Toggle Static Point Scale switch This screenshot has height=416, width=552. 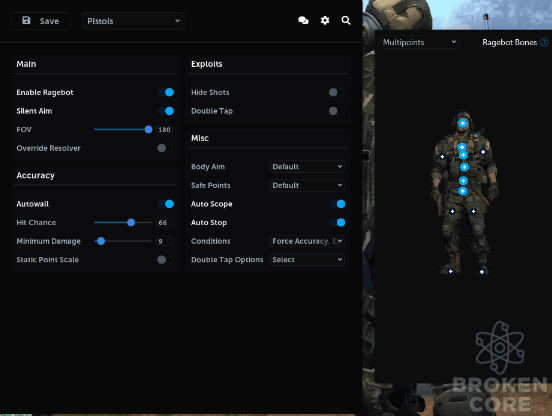click(165, 260)
